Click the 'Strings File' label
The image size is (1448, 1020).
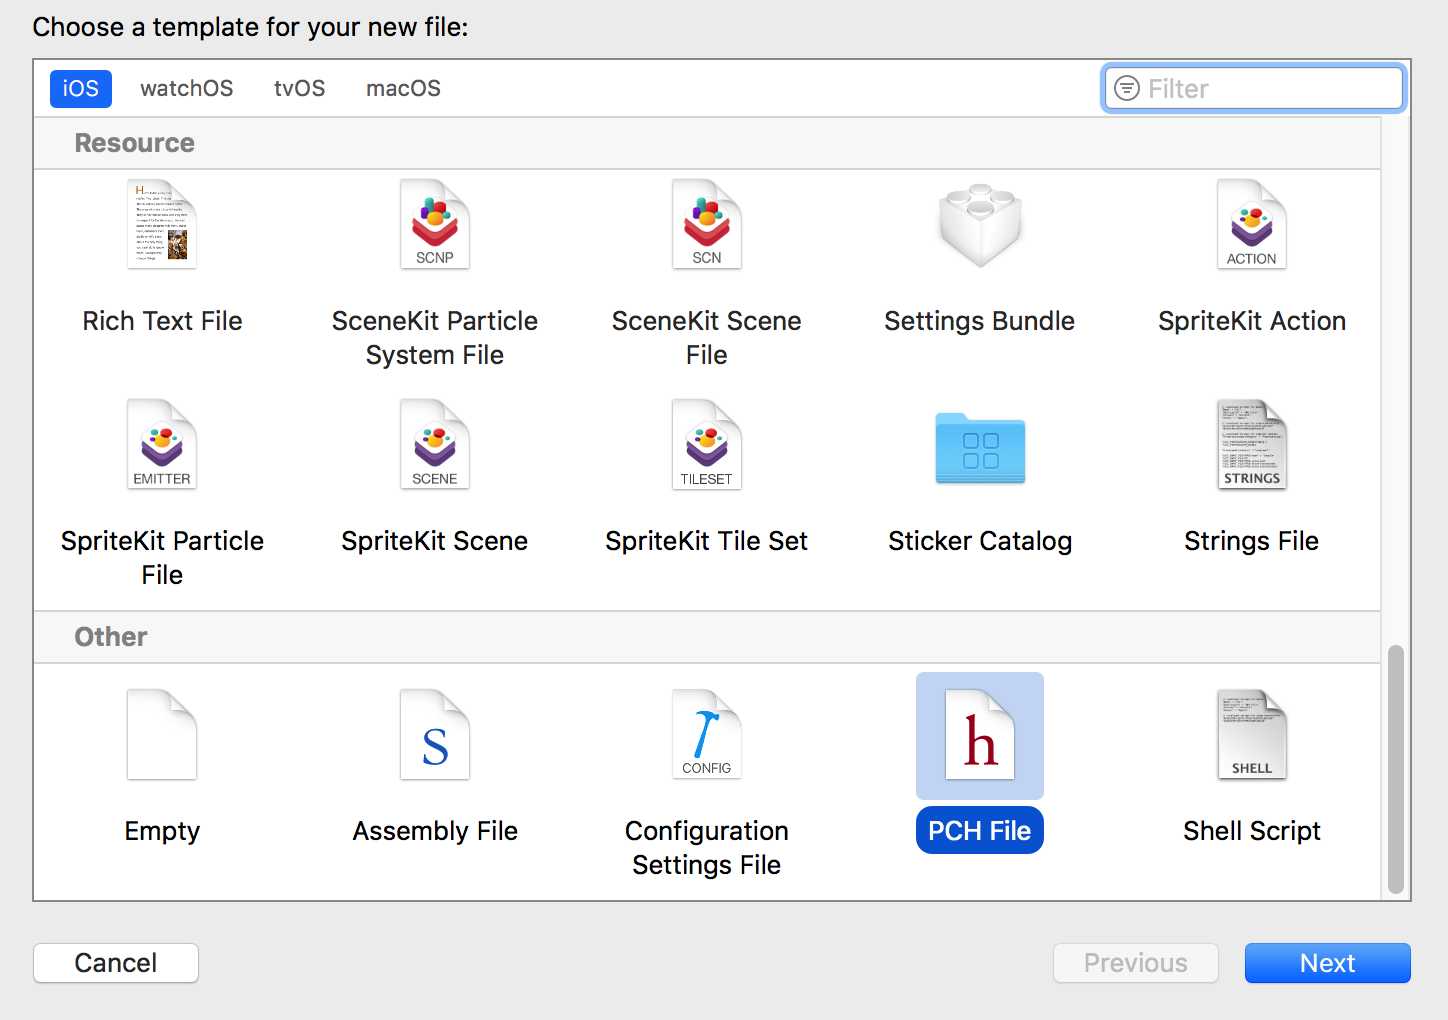click(x=1252, y=541)
